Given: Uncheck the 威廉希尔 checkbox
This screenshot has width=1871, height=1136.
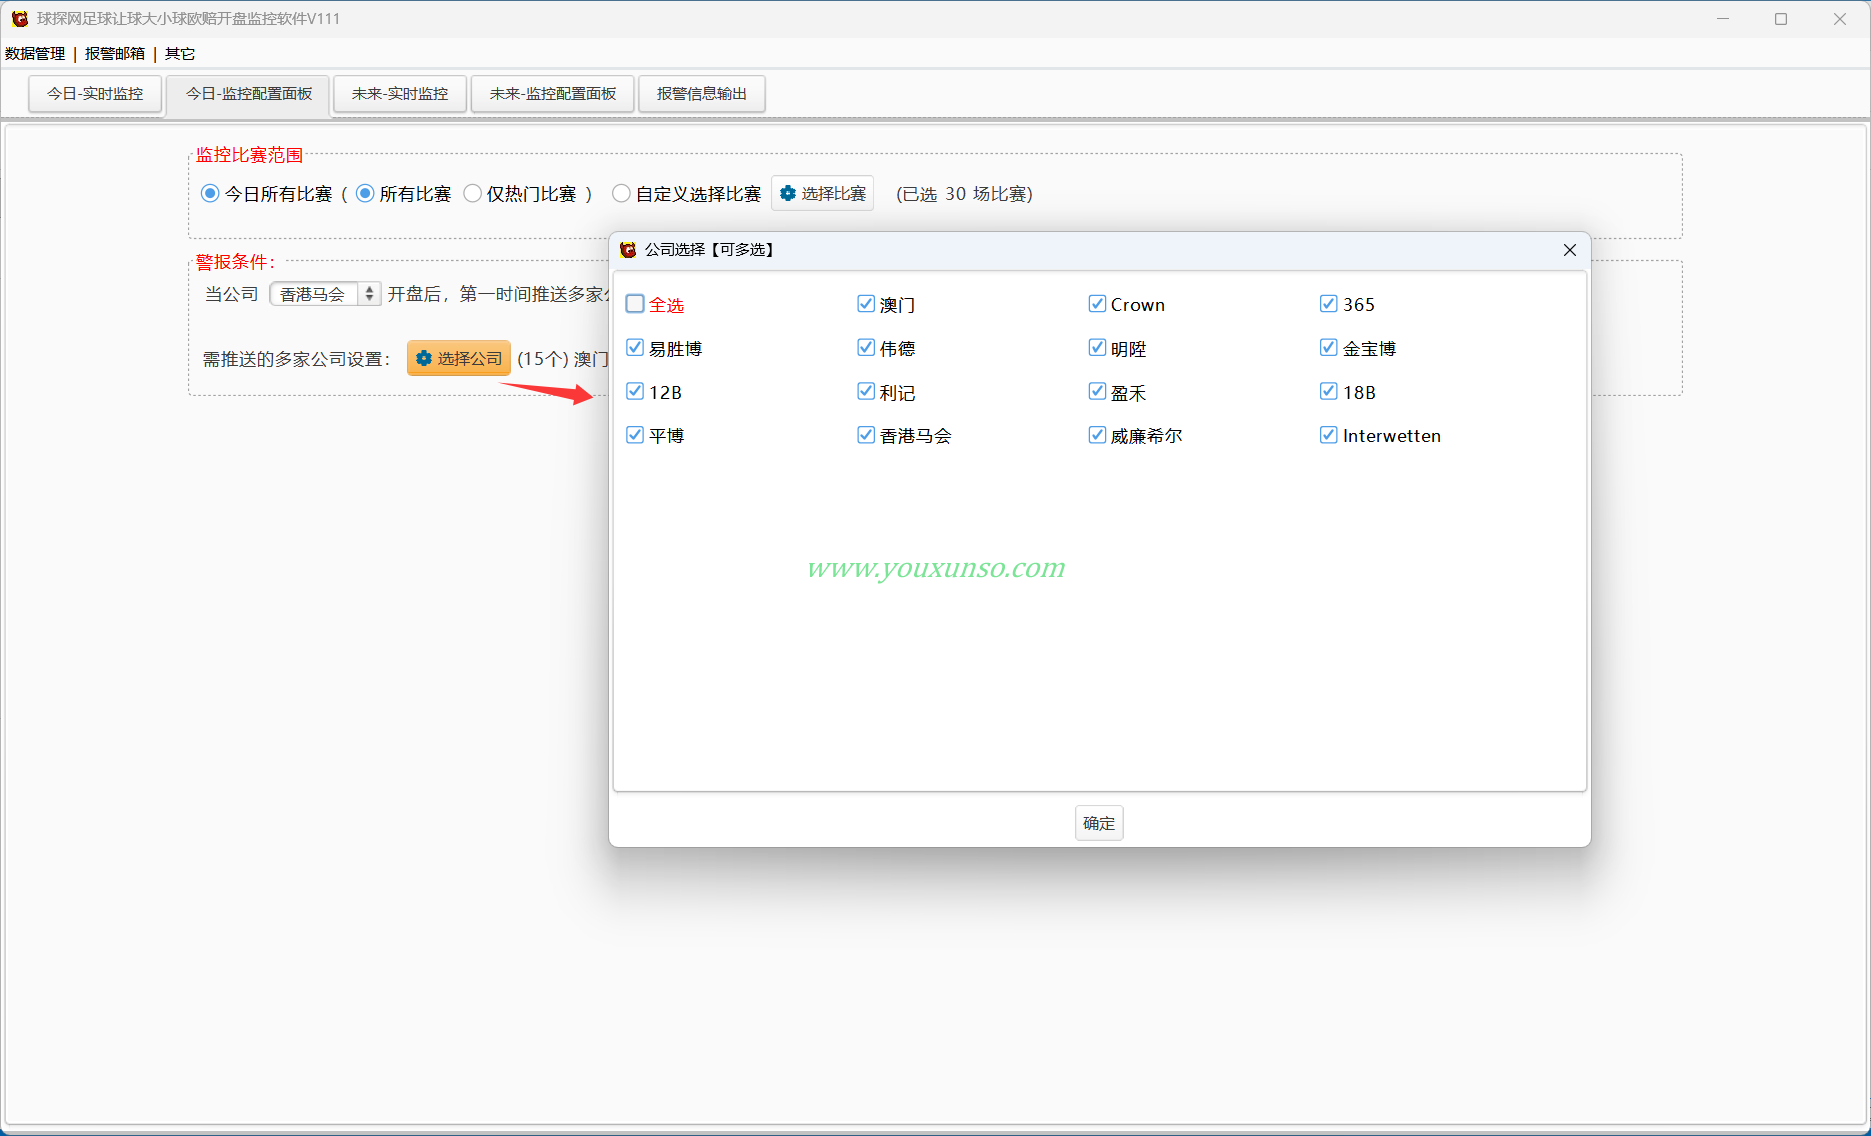Looking at the screenshot, I should [1097, 435].
